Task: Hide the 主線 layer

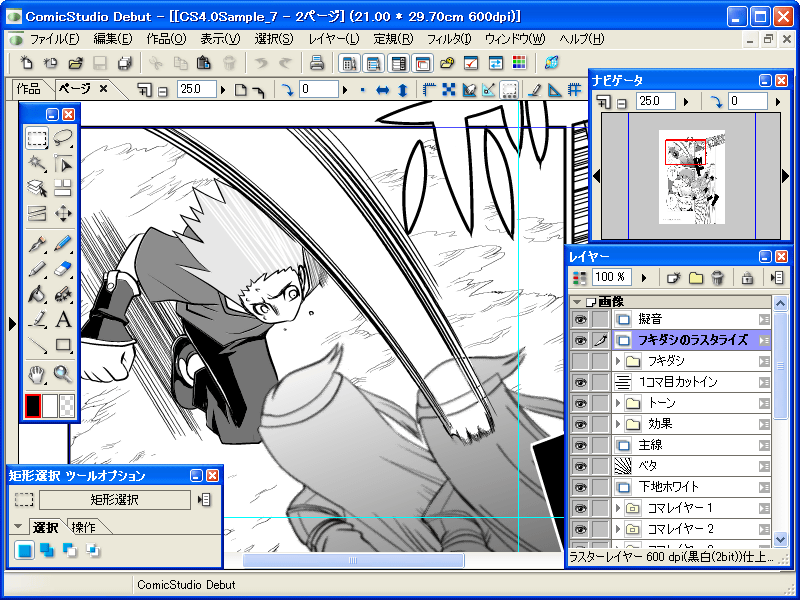Action: 580,445
